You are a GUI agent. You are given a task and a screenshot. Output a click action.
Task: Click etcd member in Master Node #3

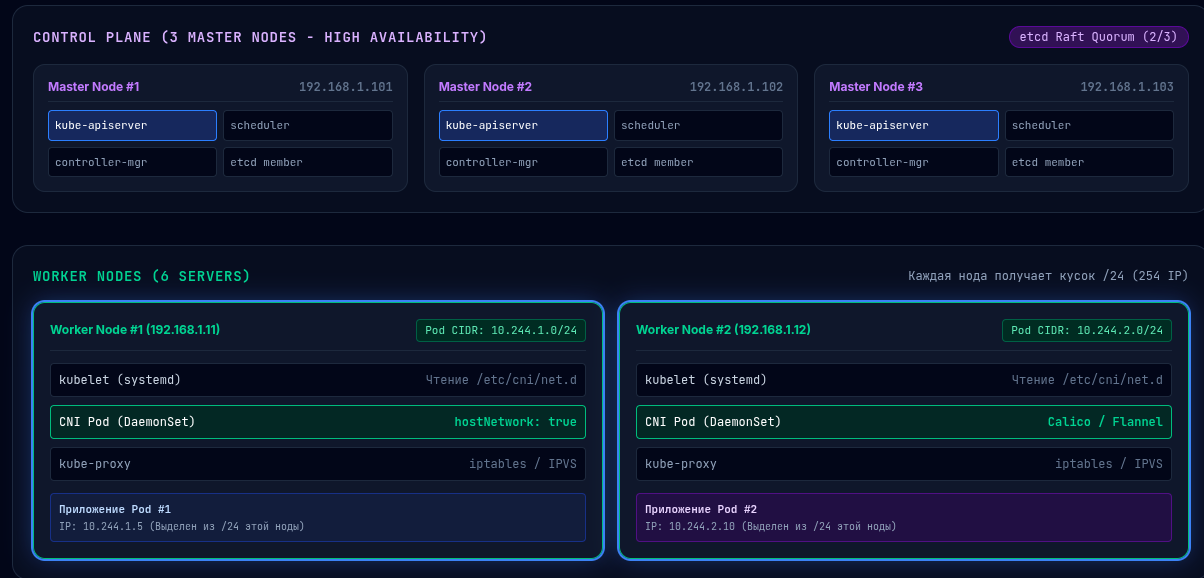click(1089, 162)
